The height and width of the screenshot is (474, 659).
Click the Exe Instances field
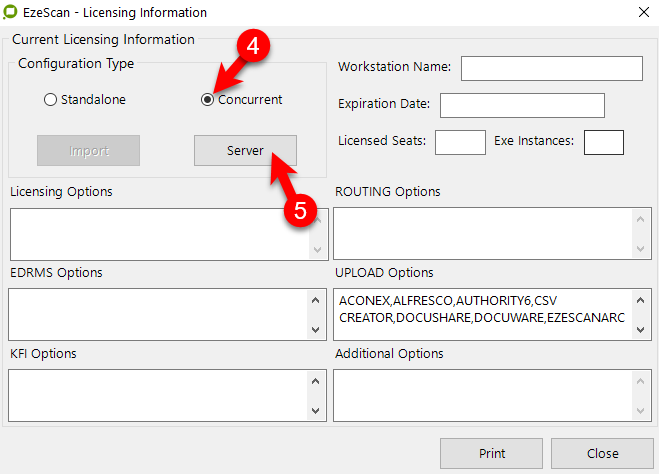click(x=603, y=142)
